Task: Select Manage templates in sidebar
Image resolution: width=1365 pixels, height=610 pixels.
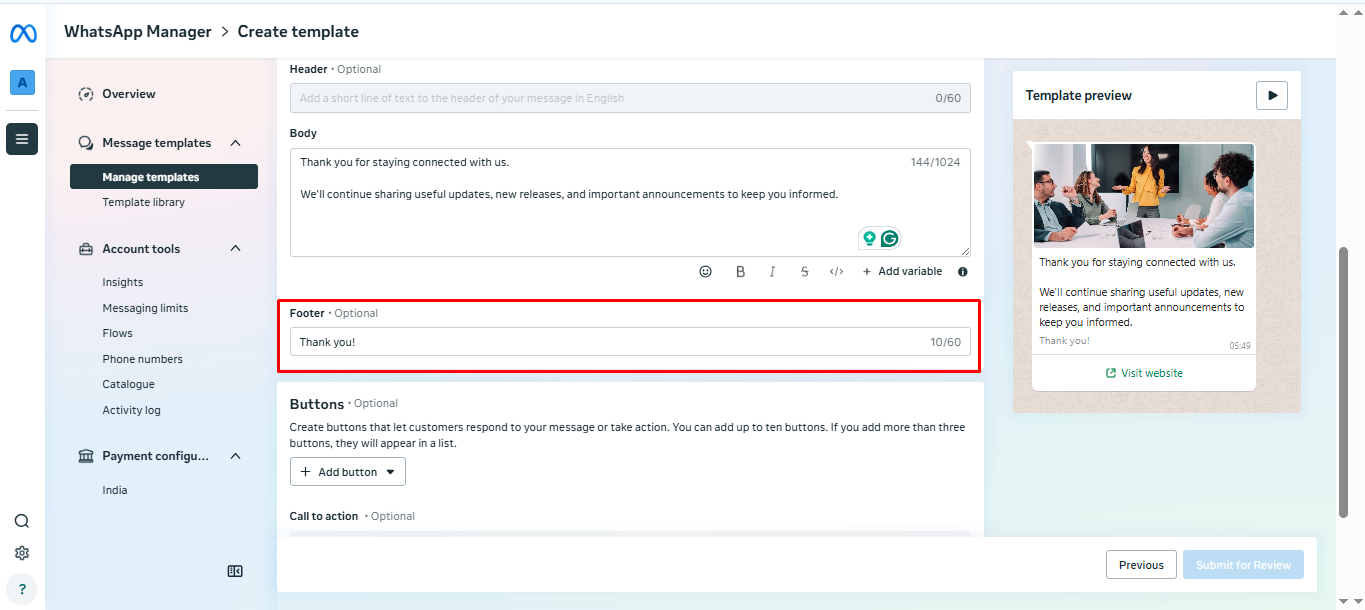Action: 164,177
